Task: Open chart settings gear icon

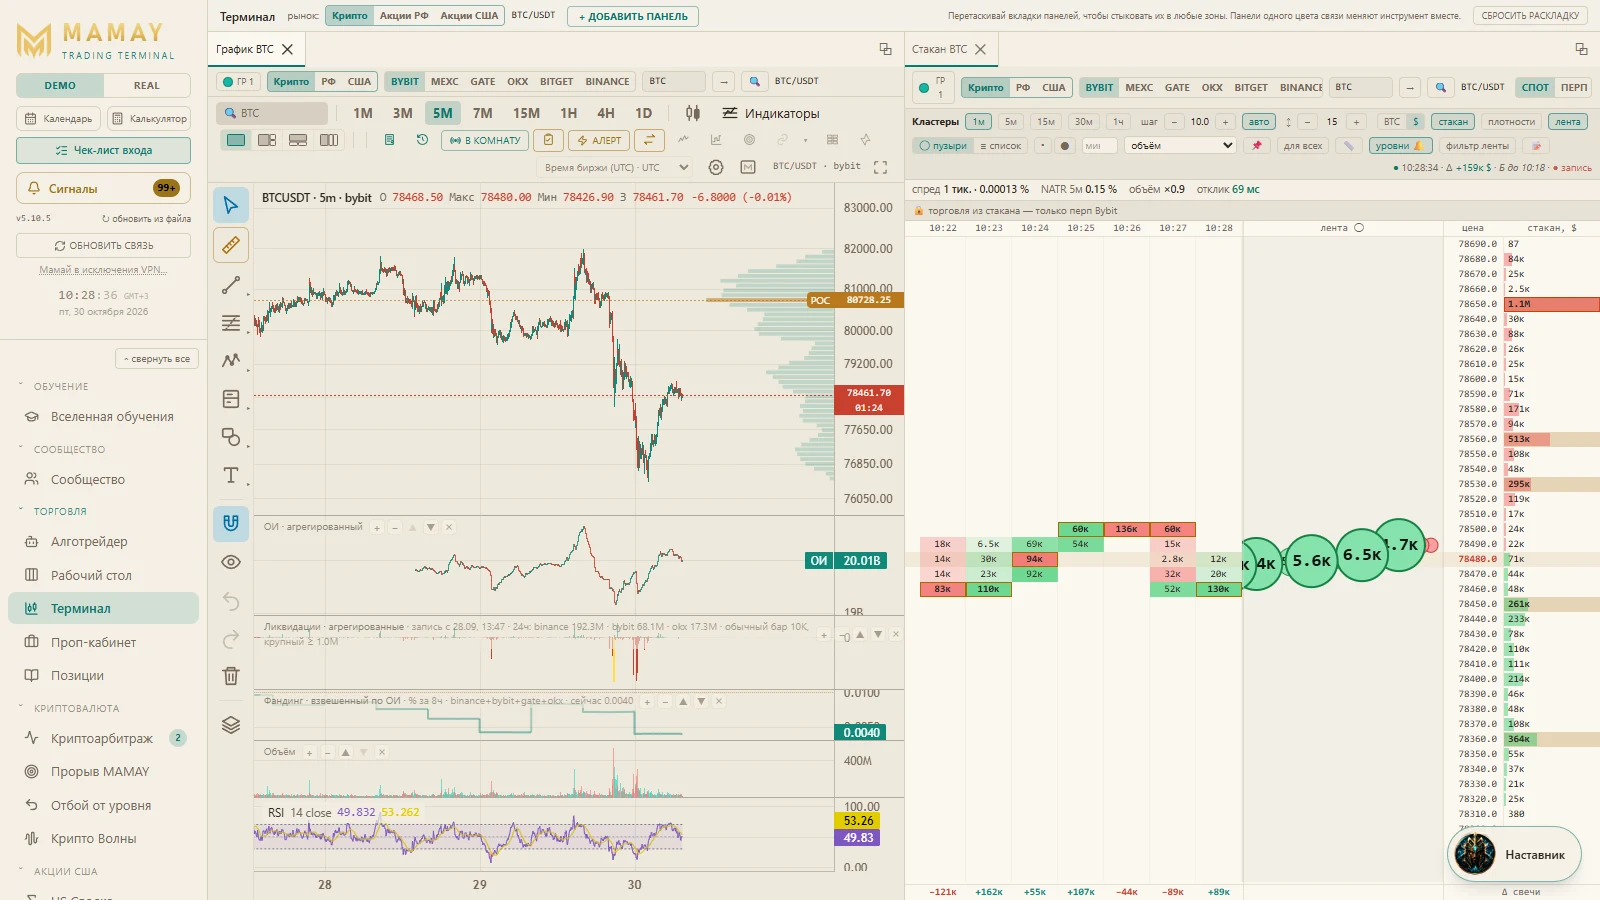Action: click(x=716, y=167)
